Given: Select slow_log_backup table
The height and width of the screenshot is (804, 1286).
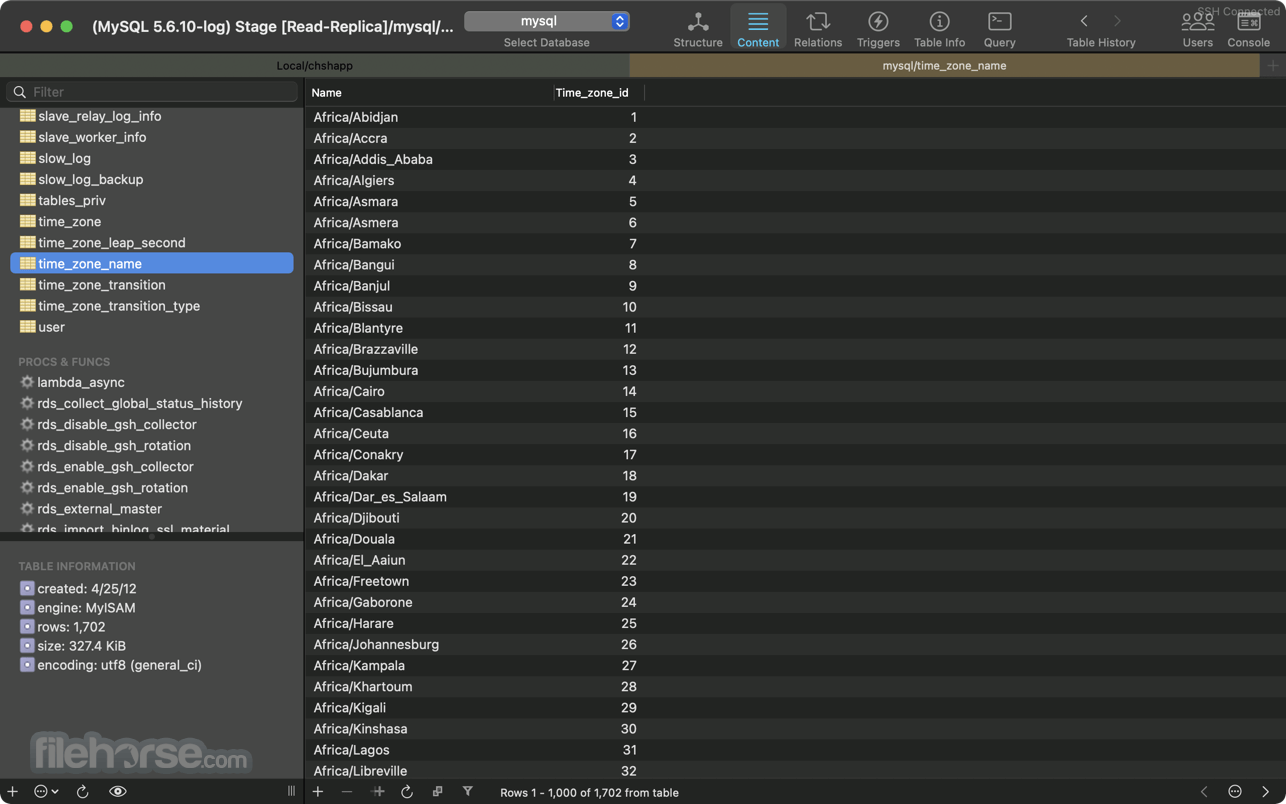Looking at the screenshot, I should point(152,179).
